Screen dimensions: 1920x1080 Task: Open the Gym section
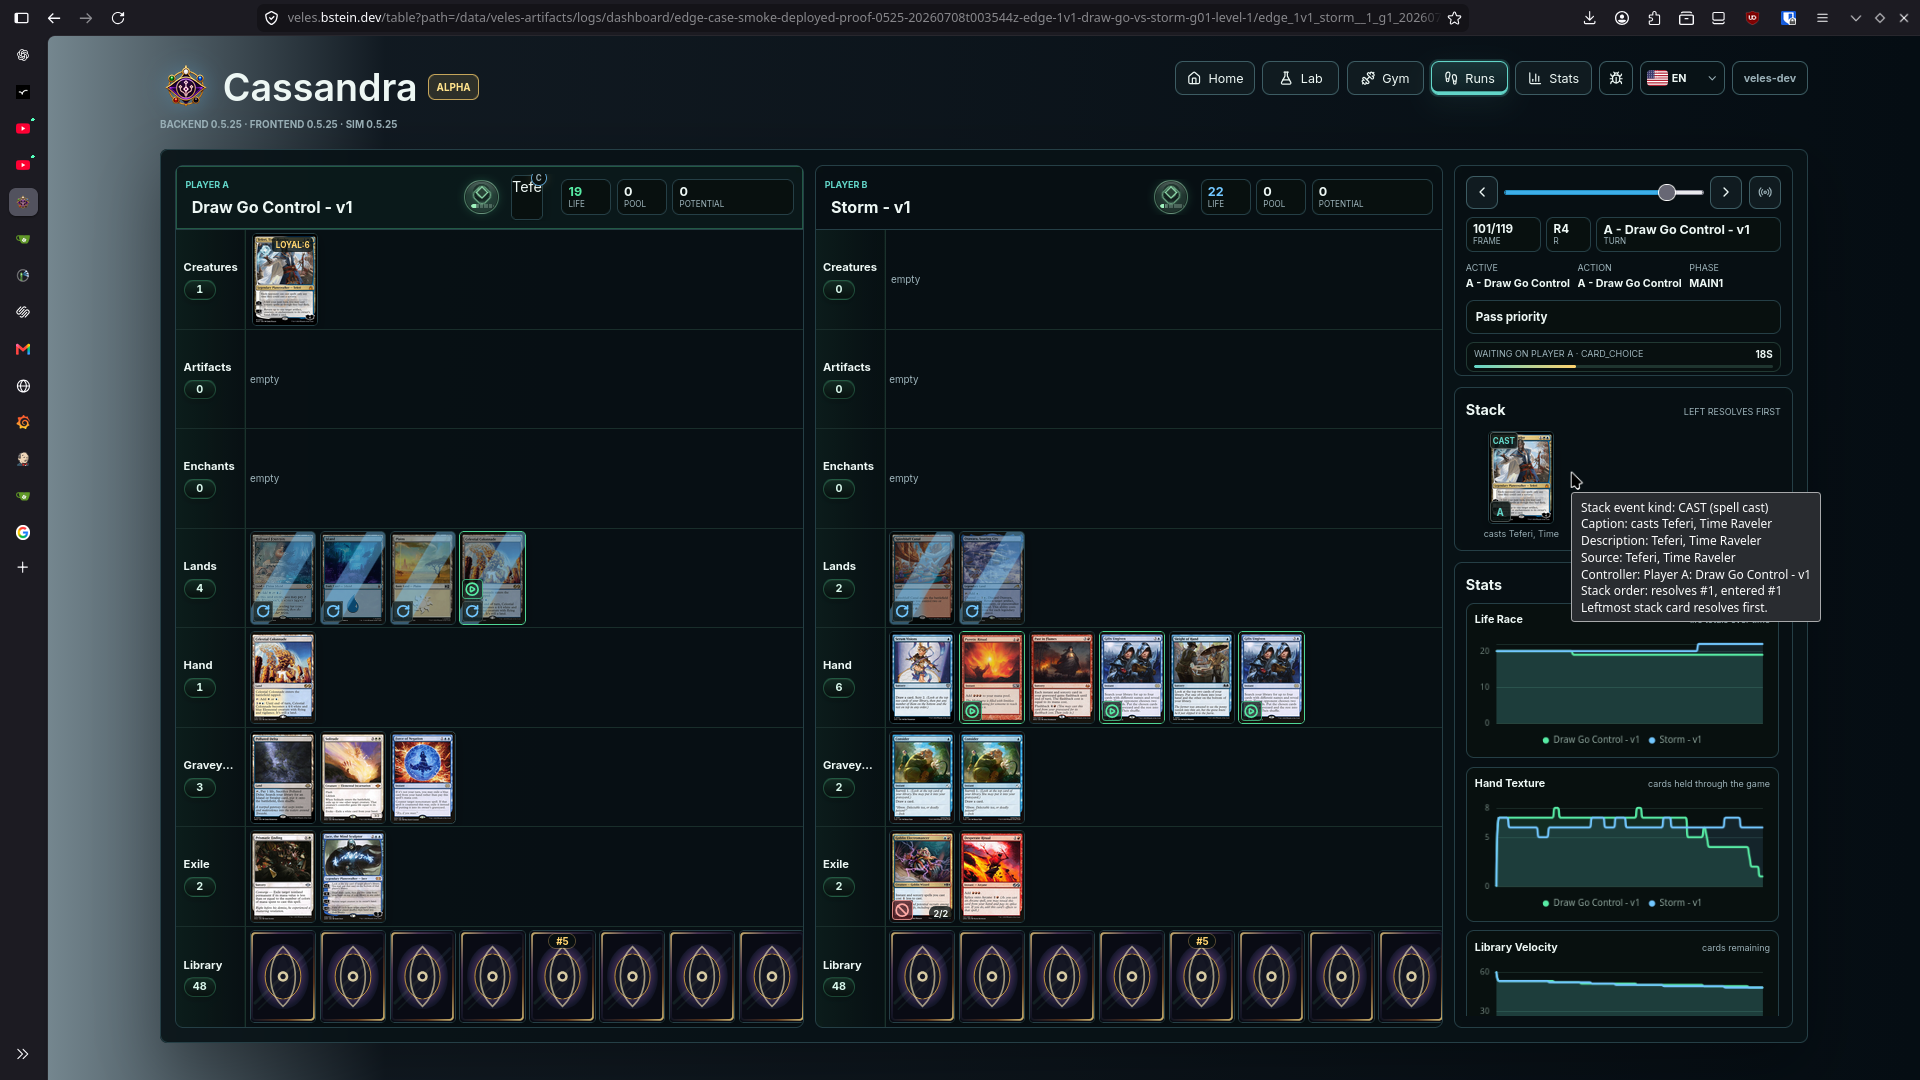(1385, 78)
